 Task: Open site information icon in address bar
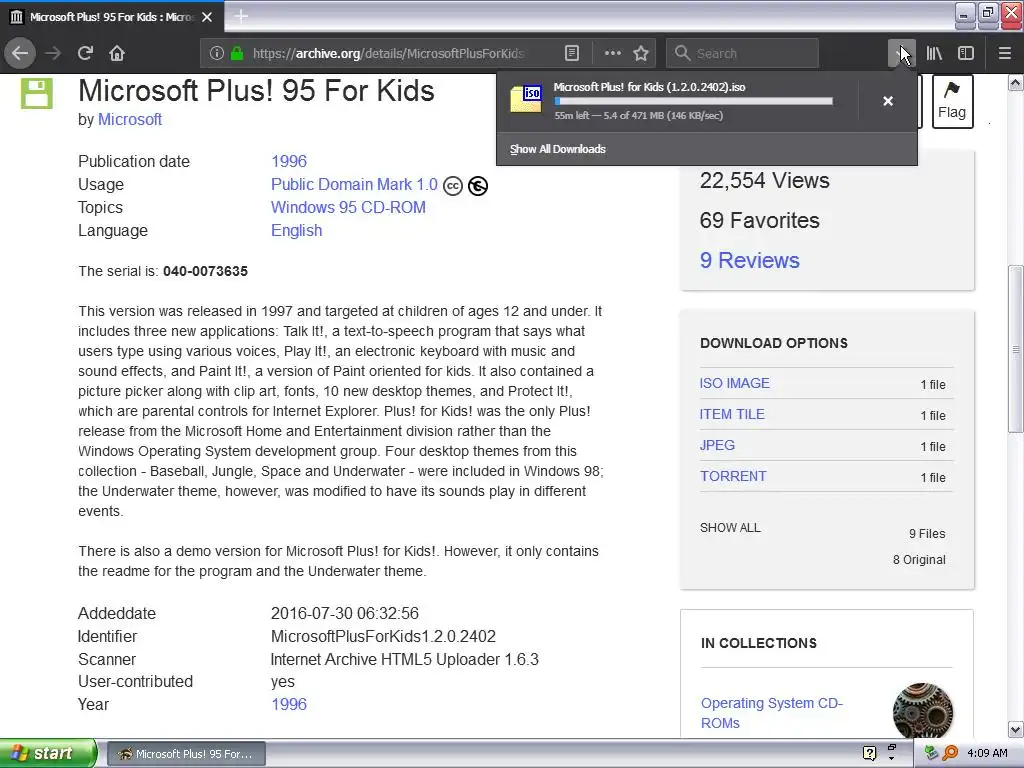coord(217,53)
